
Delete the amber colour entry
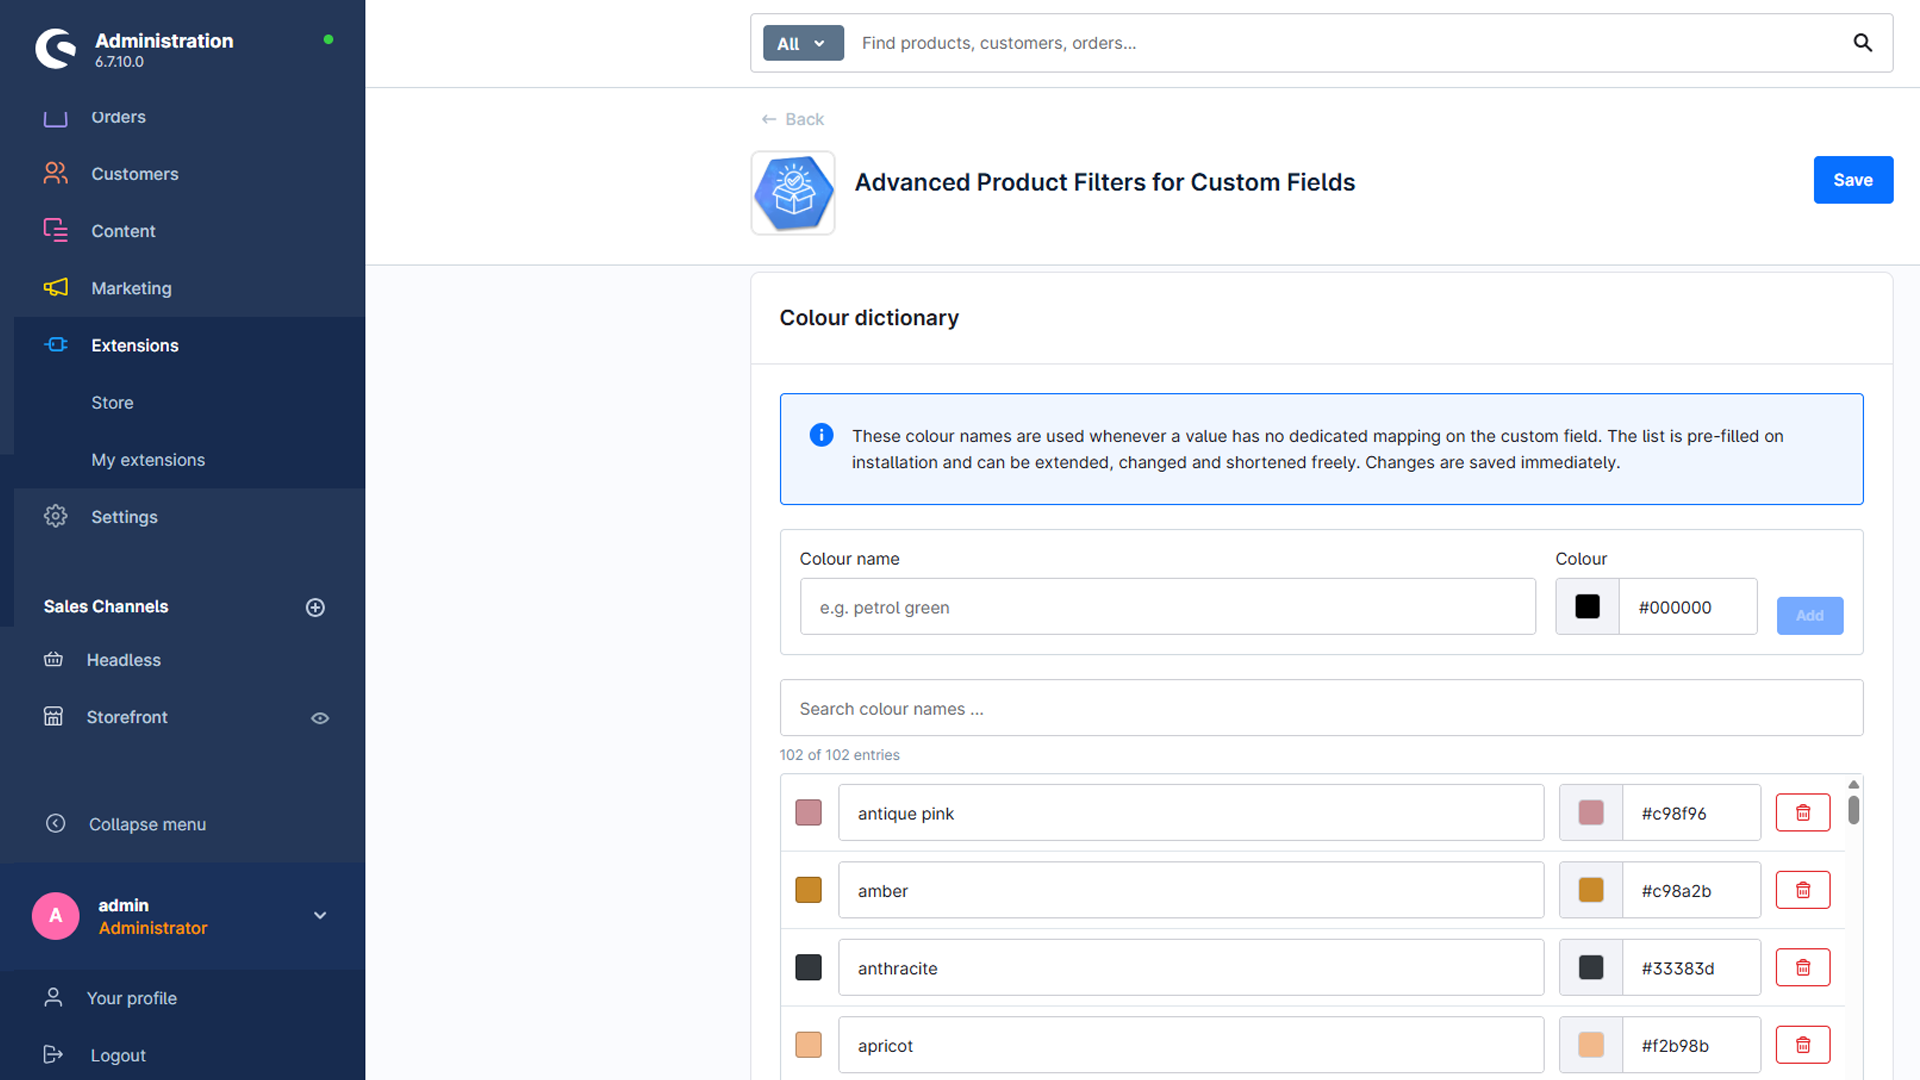(x=1803, y=890)
